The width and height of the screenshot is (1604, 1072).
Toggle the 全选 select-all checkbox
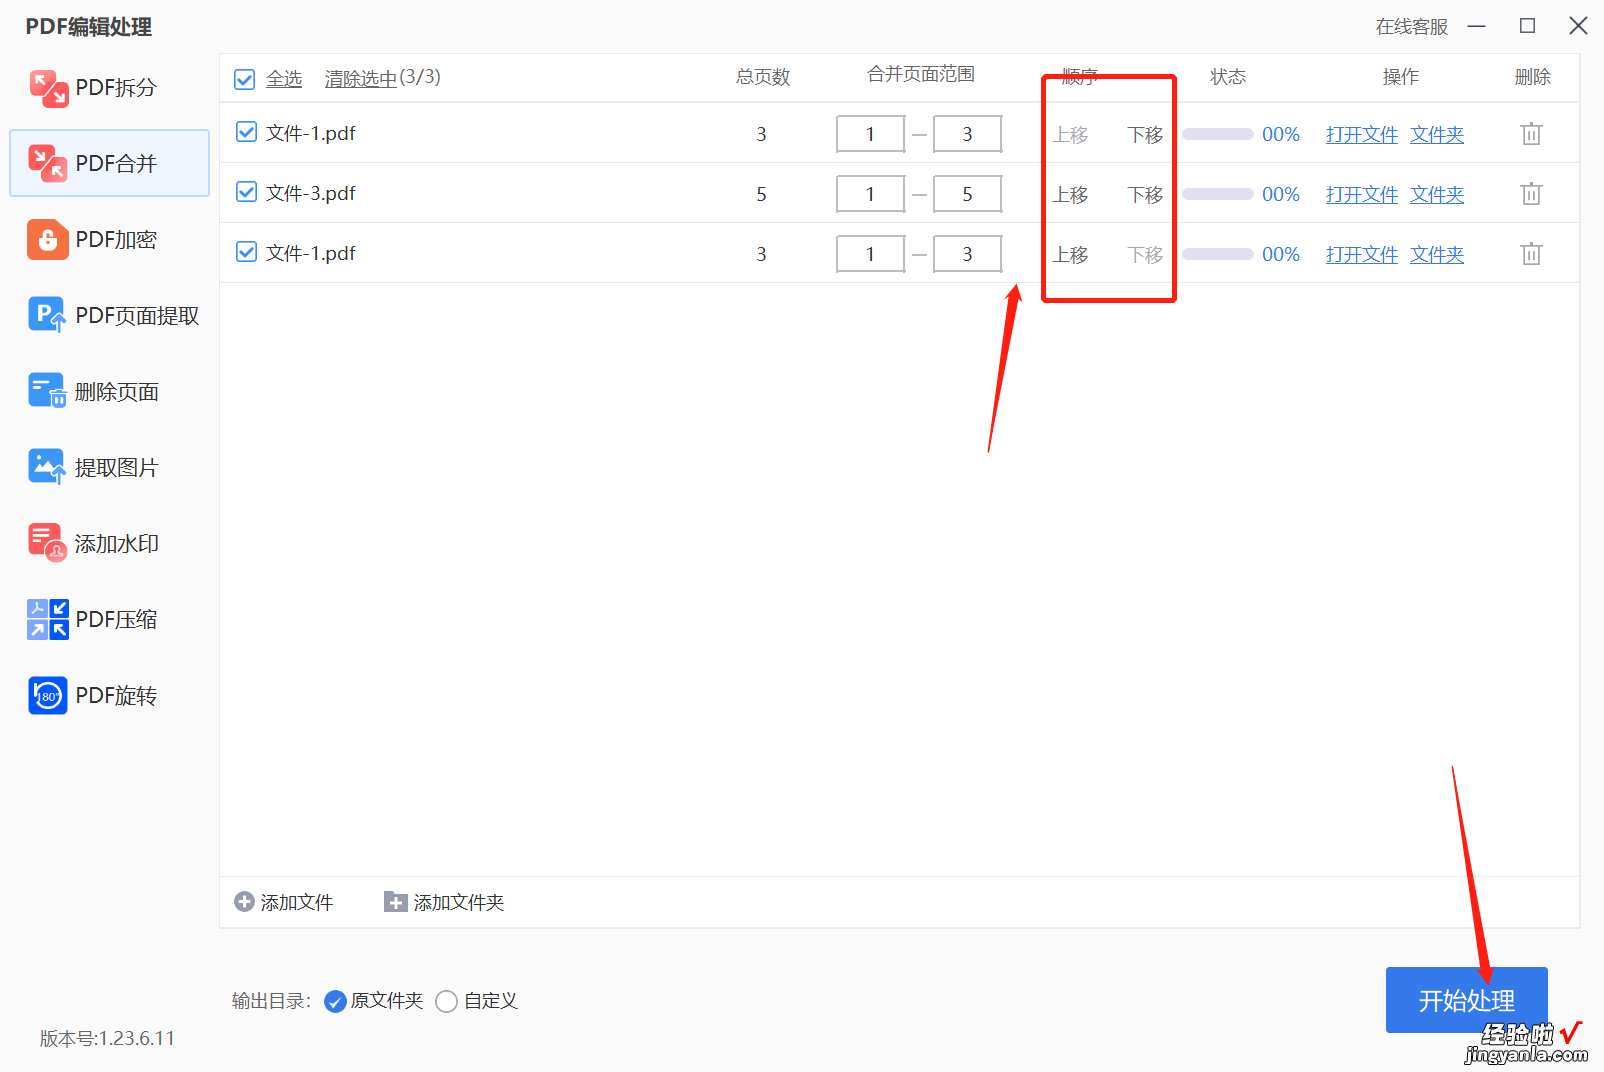(244, 79)
